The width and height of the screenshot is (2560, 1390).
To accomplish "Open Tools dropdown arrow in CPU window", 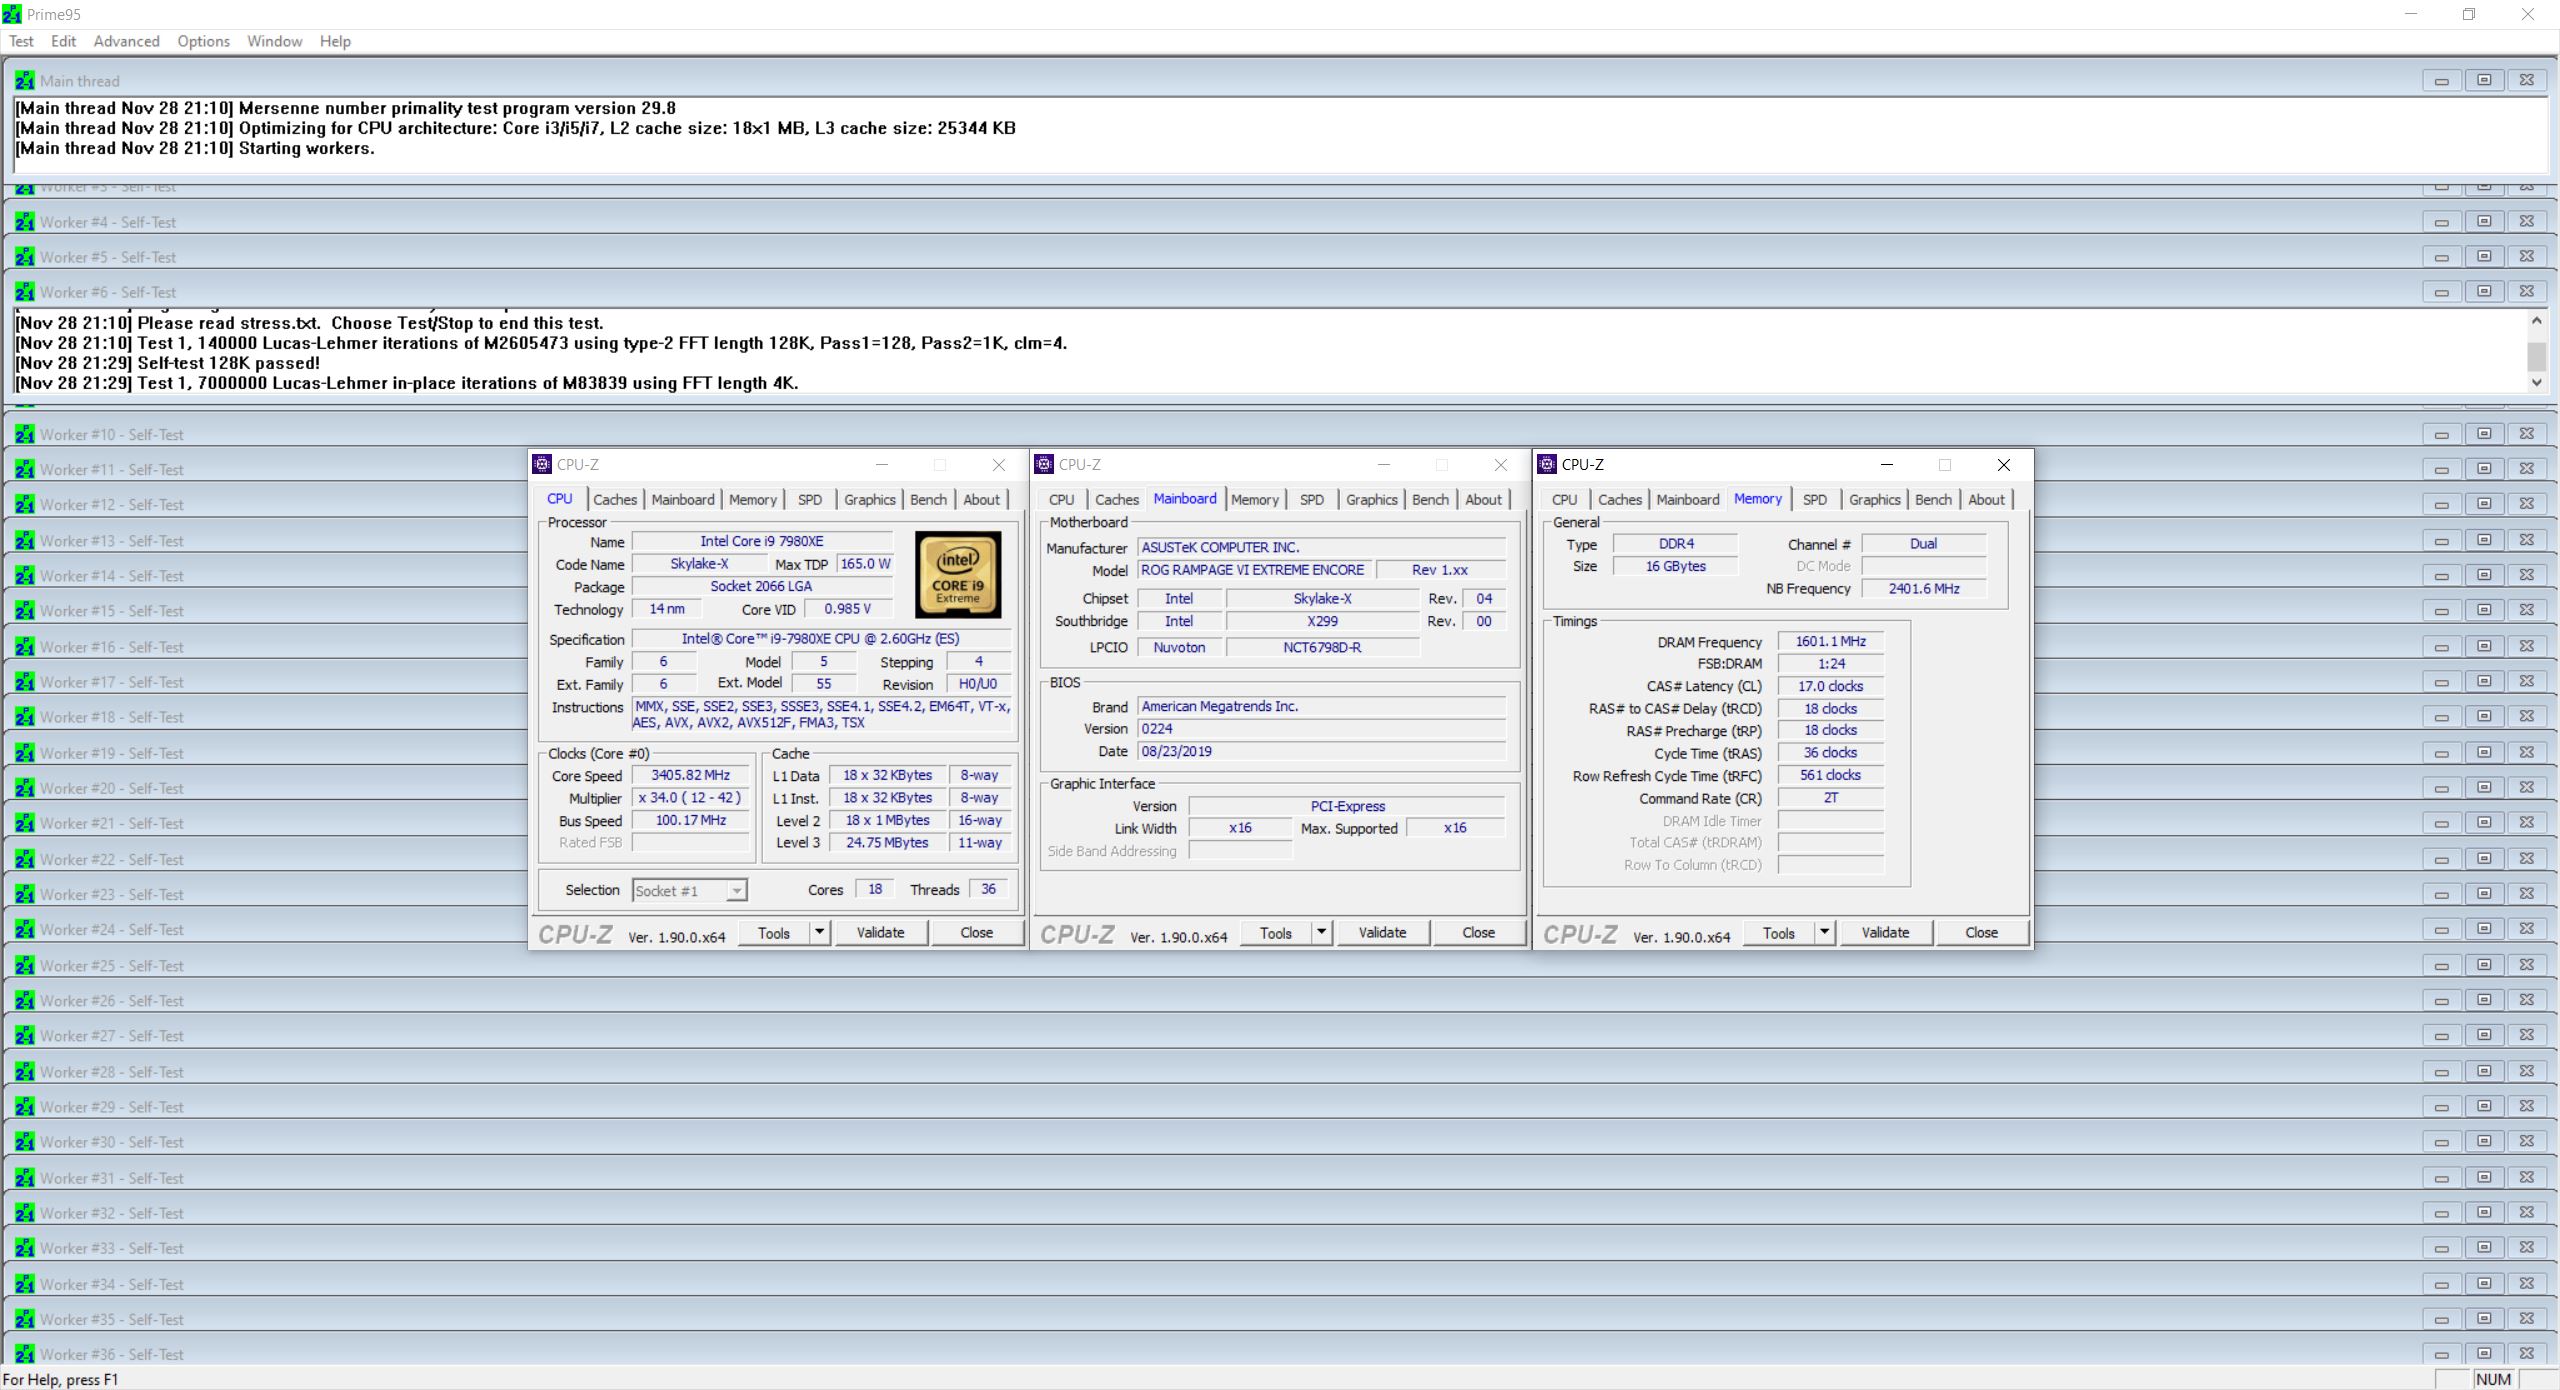I will coord(819,932).
